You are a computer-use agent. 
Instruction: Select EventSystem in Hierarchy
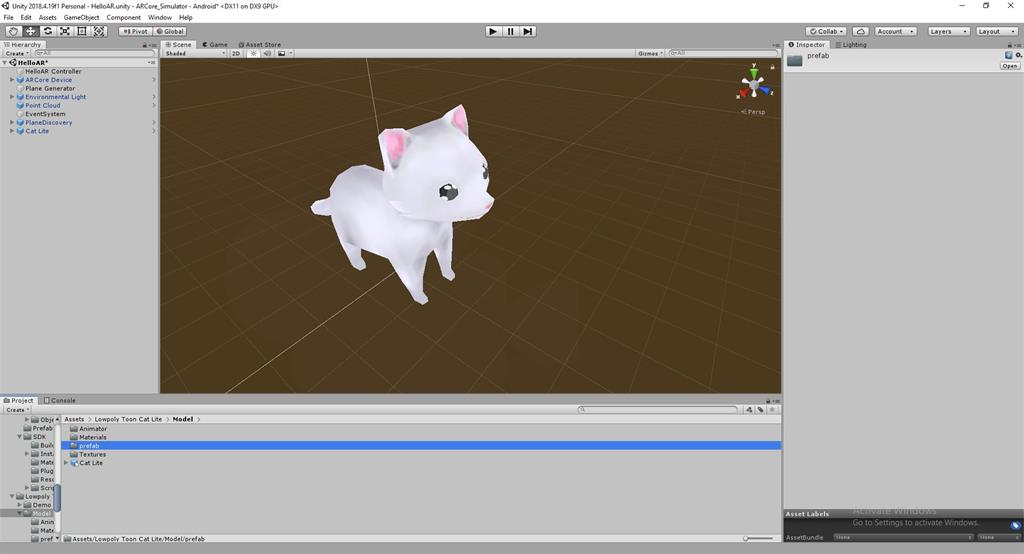coord(45,114)
